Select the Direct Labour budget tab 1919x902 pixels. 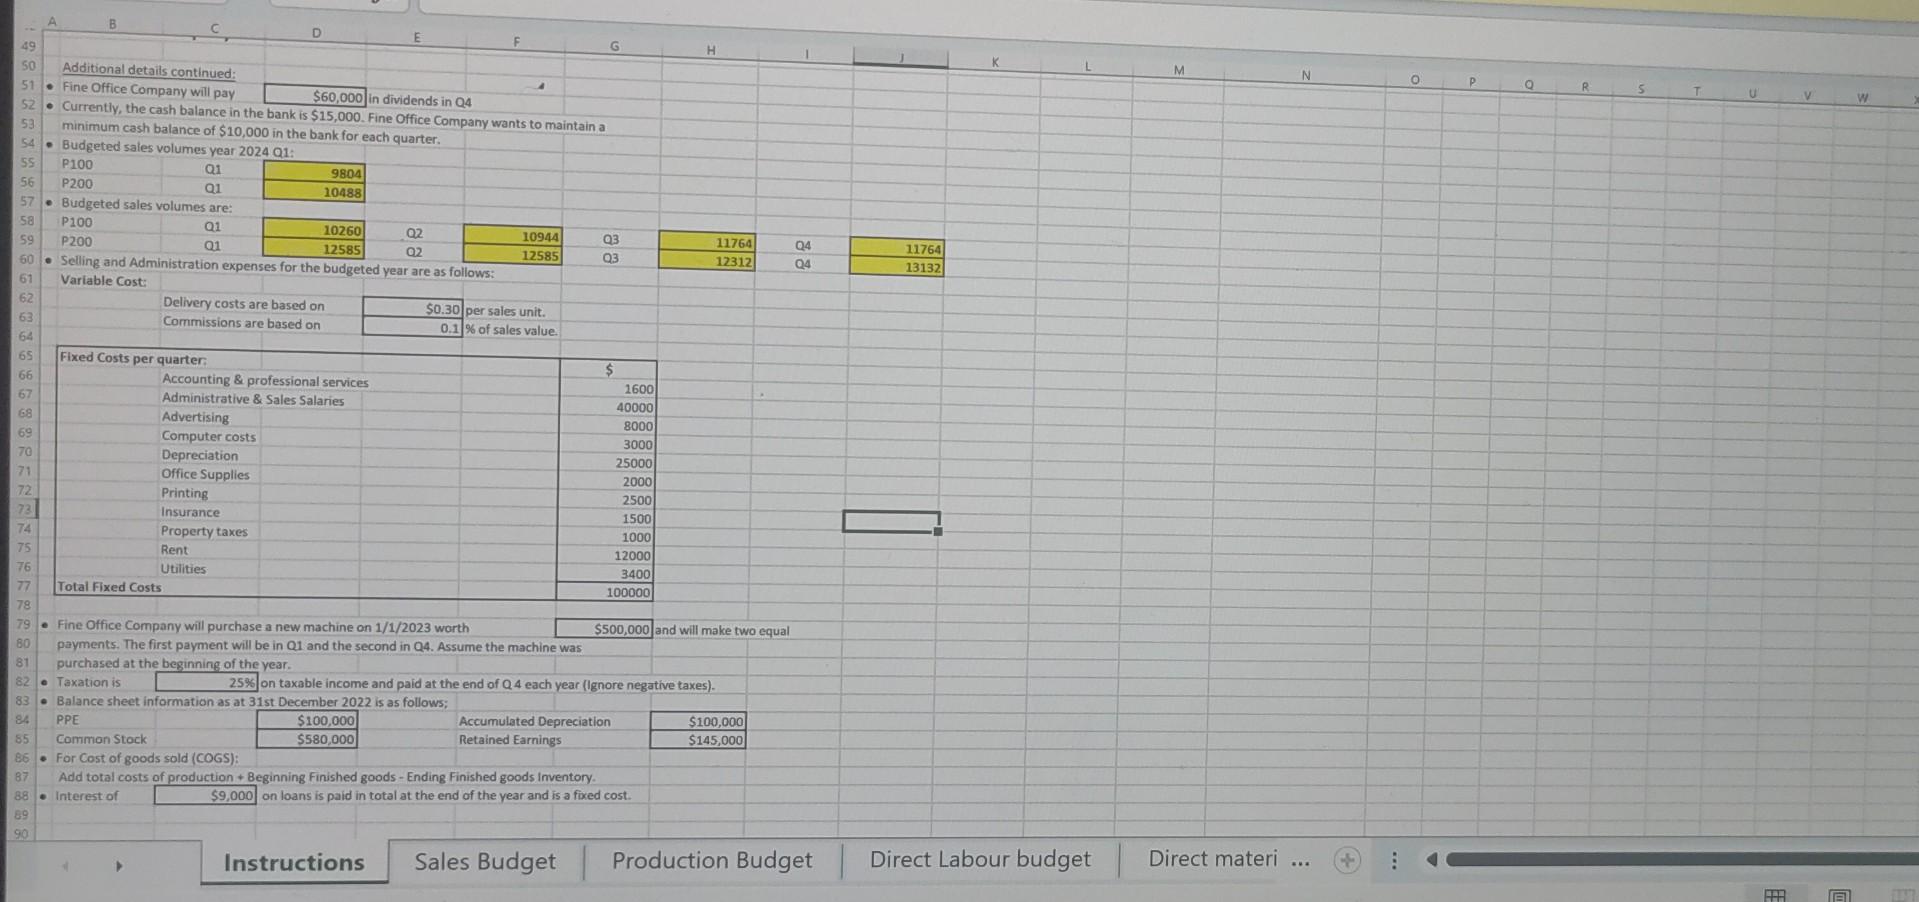pyautogui.click(x=980, y=859)
